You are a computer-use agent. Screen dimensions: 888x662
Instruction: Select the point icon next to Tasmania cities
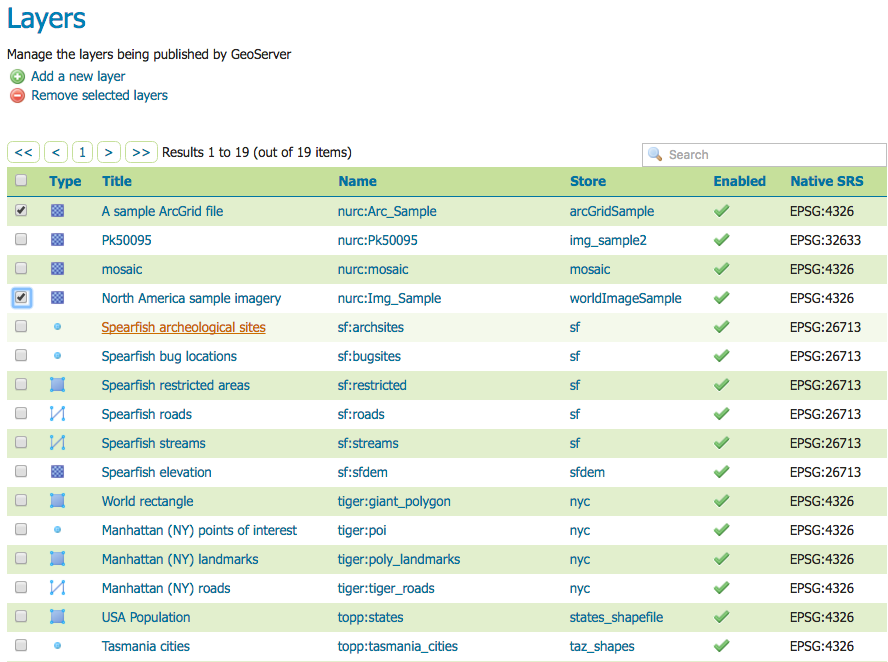tap(57, 646)
